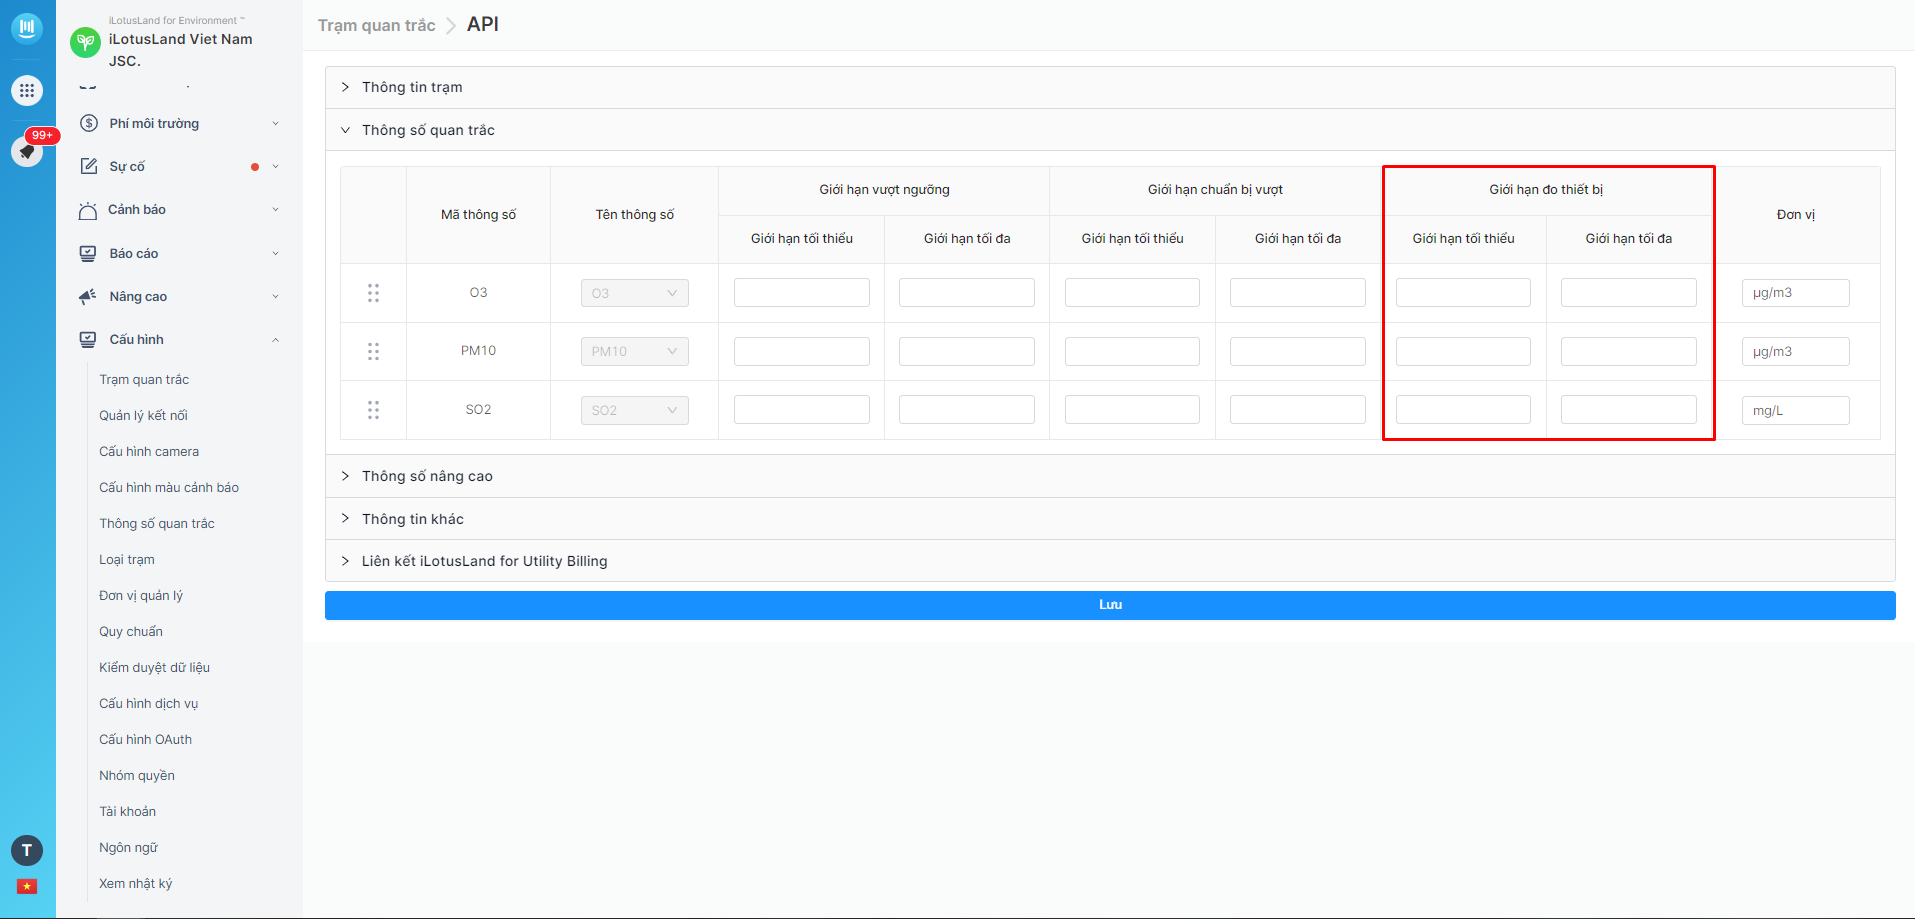The width and height of the screenshot is (1915, 919).
Task: Click O3 exceed-threshold minimum limit field
Action: (x=802, y=293)
